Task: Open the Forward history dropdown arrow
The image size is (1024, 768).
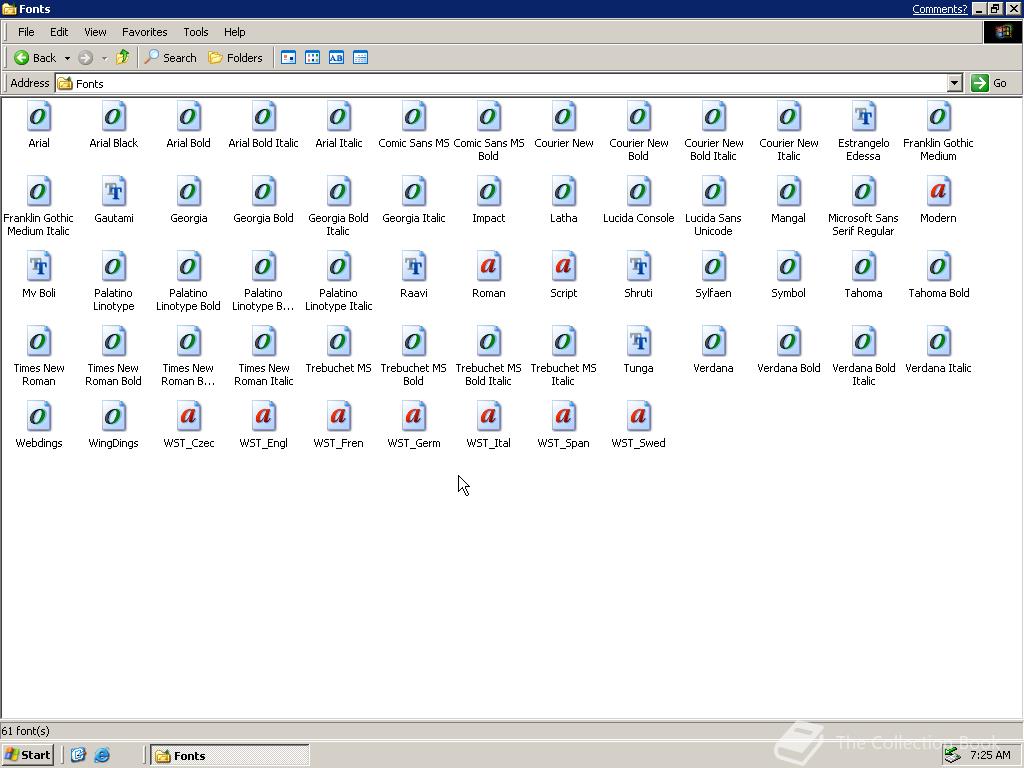Action: (x=104, y=58)
